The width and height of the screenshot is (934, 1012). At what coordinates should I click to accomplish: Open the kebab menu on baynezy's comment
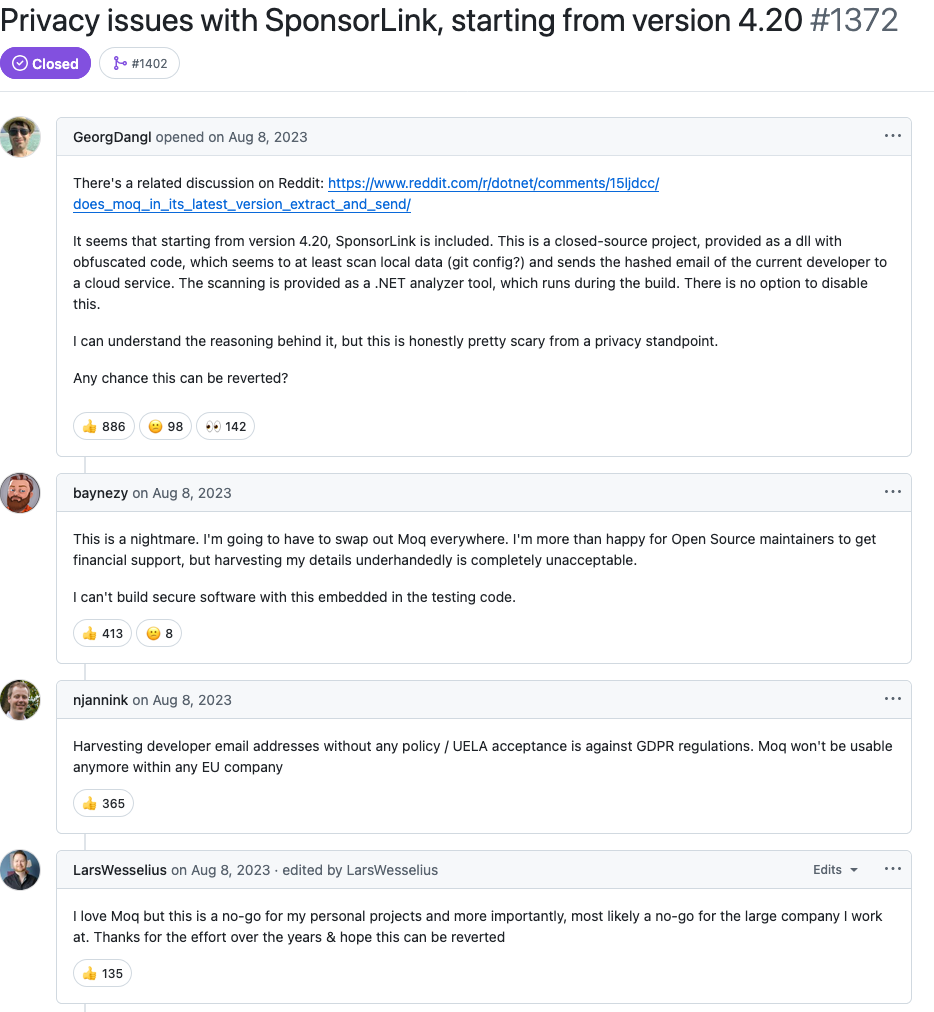(x=892, y=491)
